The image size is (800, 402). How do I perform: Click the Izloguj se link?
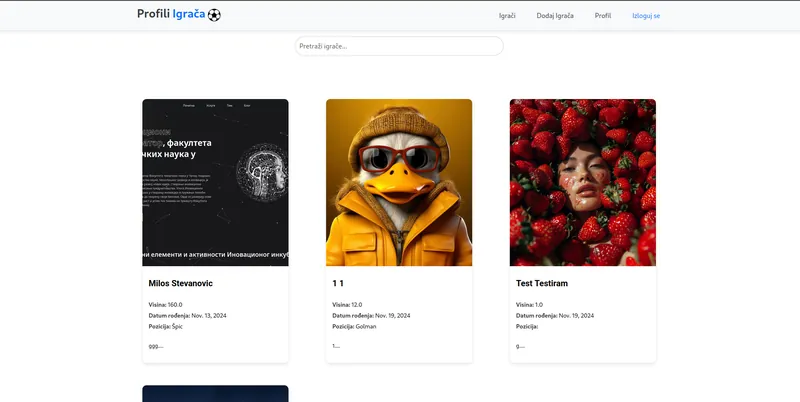coord(646,16)
